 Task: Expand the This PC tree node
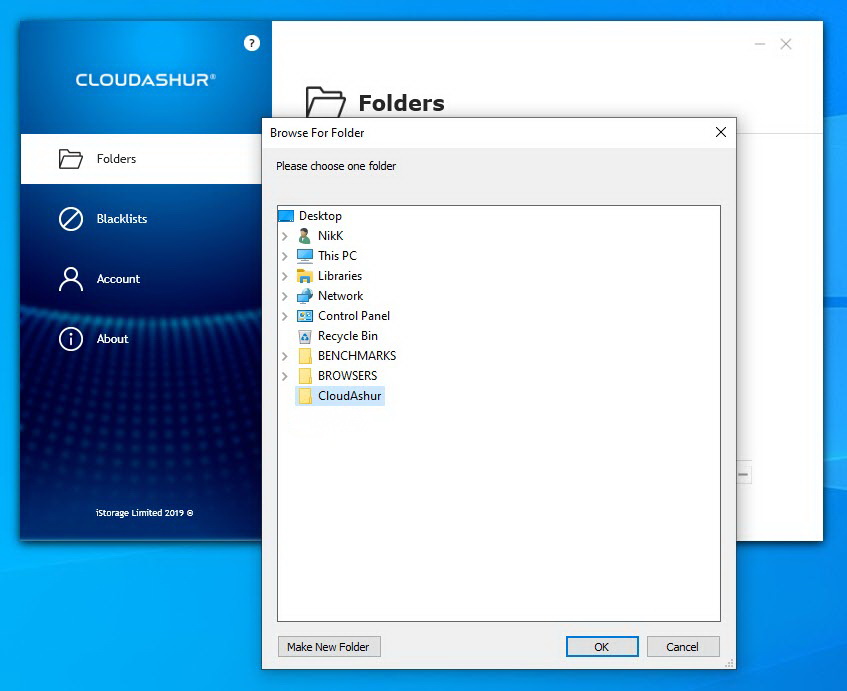pyautogui.click(x=285, y=256)
